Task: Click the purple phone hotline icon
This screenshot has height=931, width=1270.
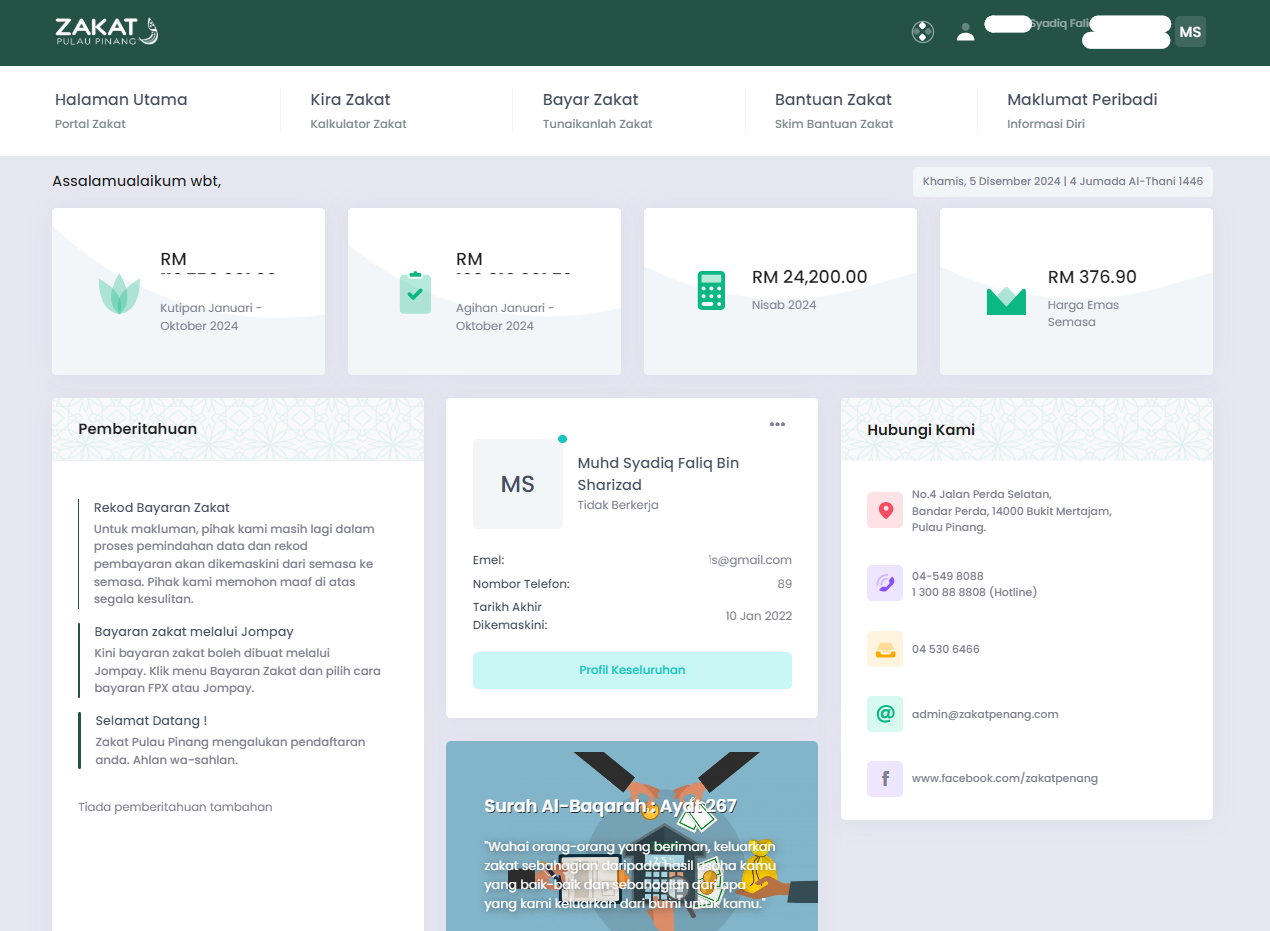Action: 885,583
